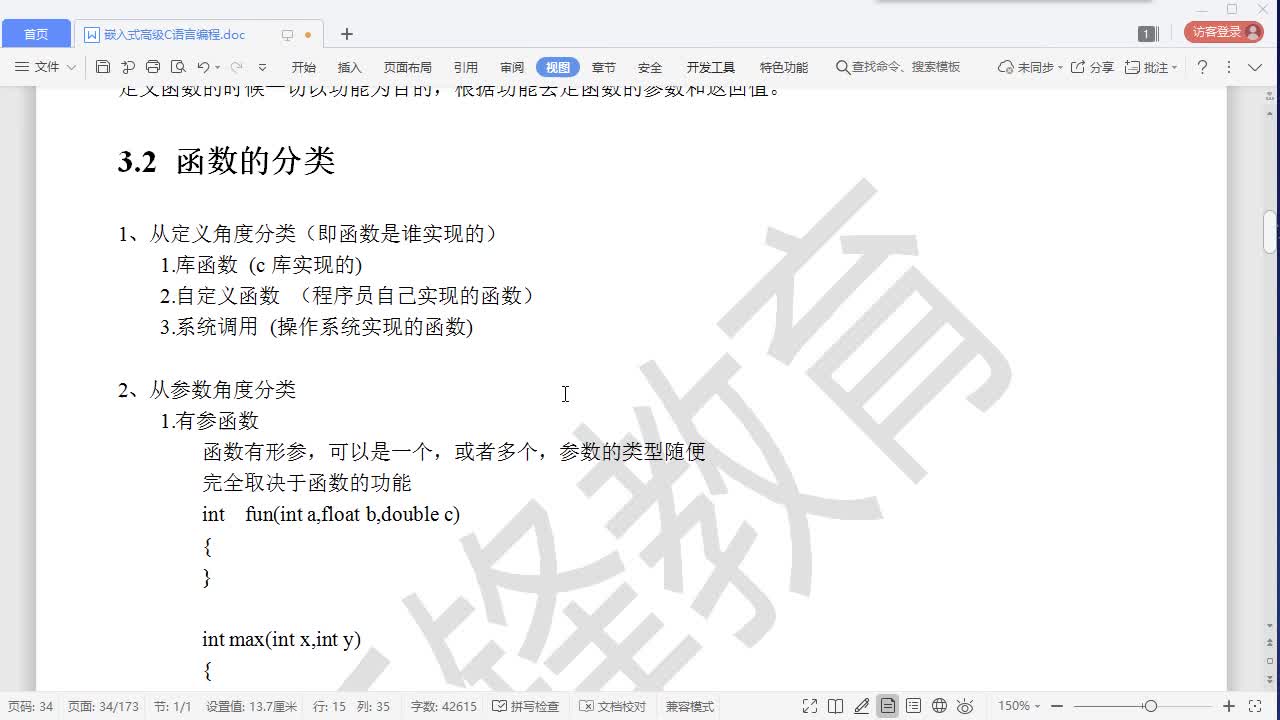
Task: Click the 页面: 34/173 status entry
Action: point(103,706)
